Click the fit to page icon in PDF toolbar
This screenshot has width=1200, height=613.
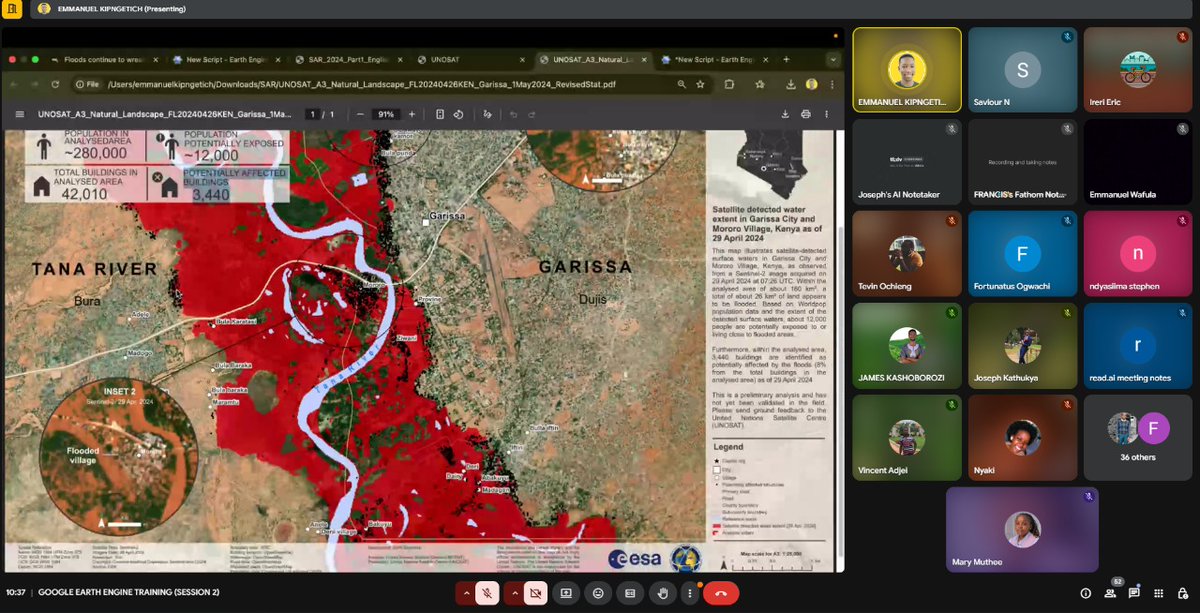[440, 114]
